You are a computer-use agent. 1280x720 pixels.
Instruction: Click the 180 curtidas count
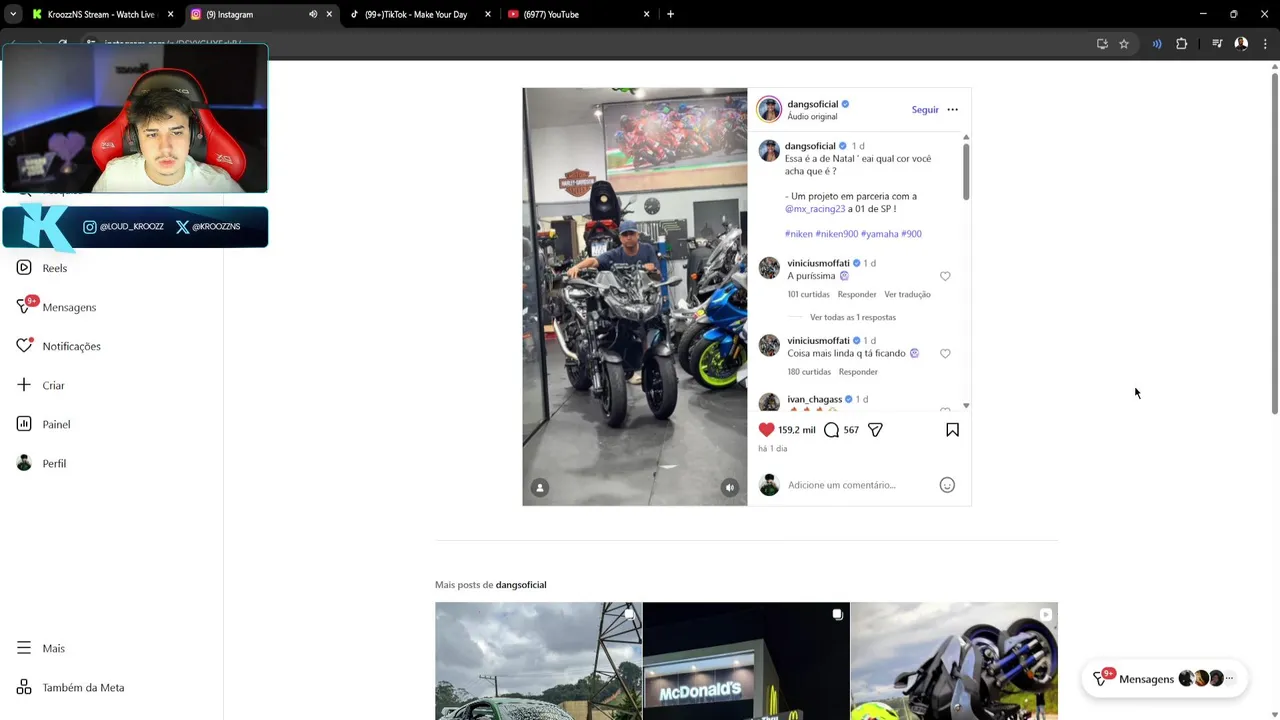click(x=809, y=372)
